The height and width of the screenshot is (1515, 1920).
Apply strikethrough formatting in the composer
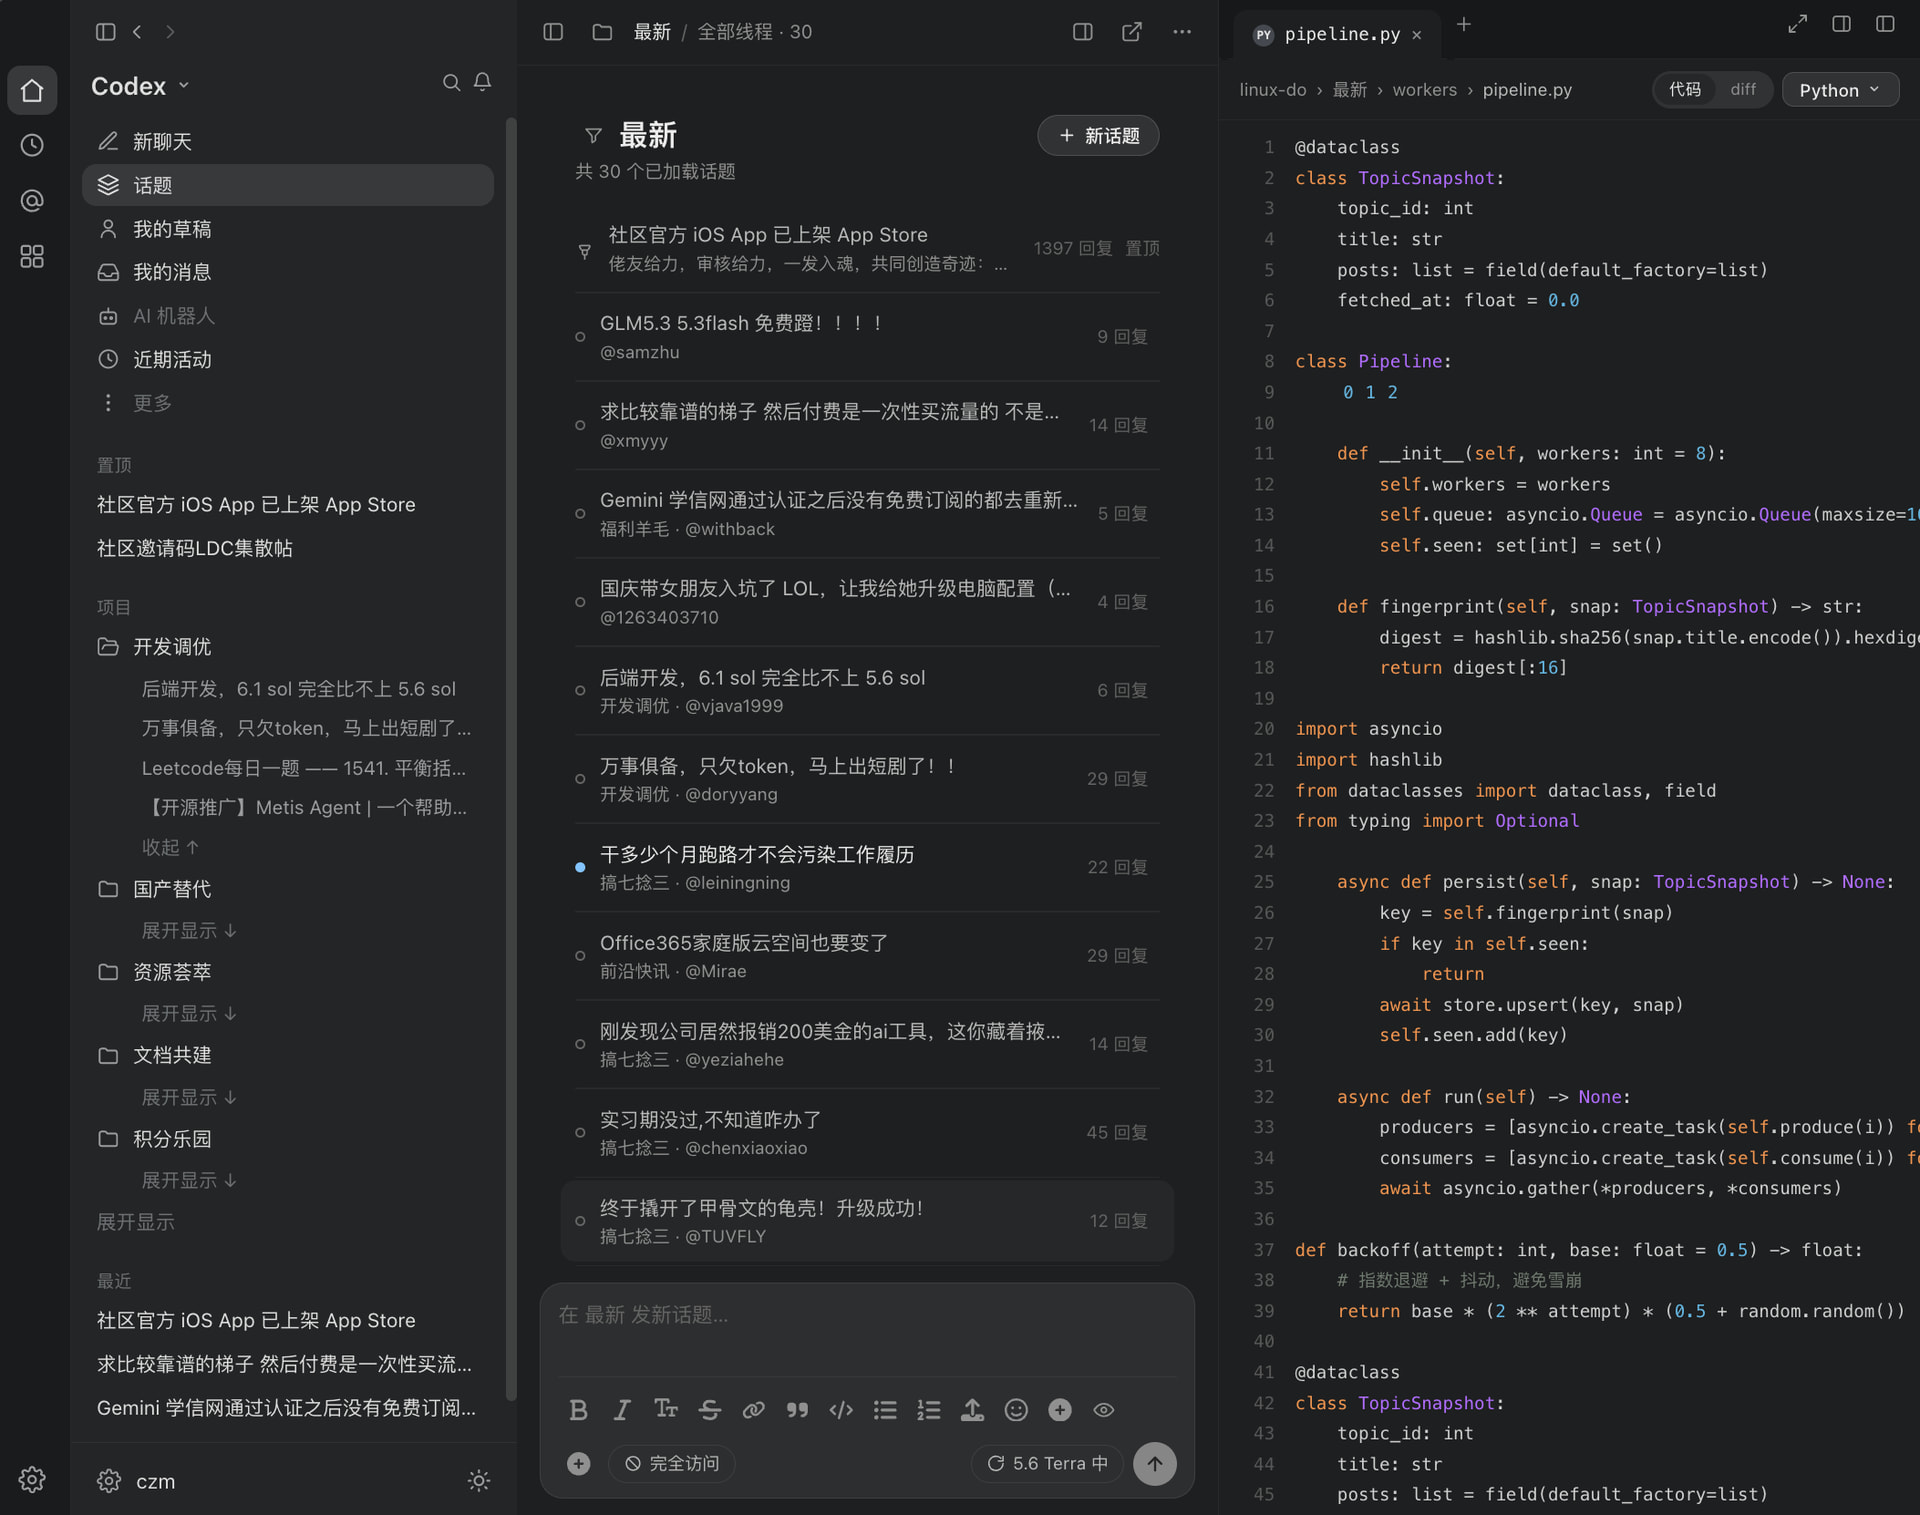click(710, 1410)
